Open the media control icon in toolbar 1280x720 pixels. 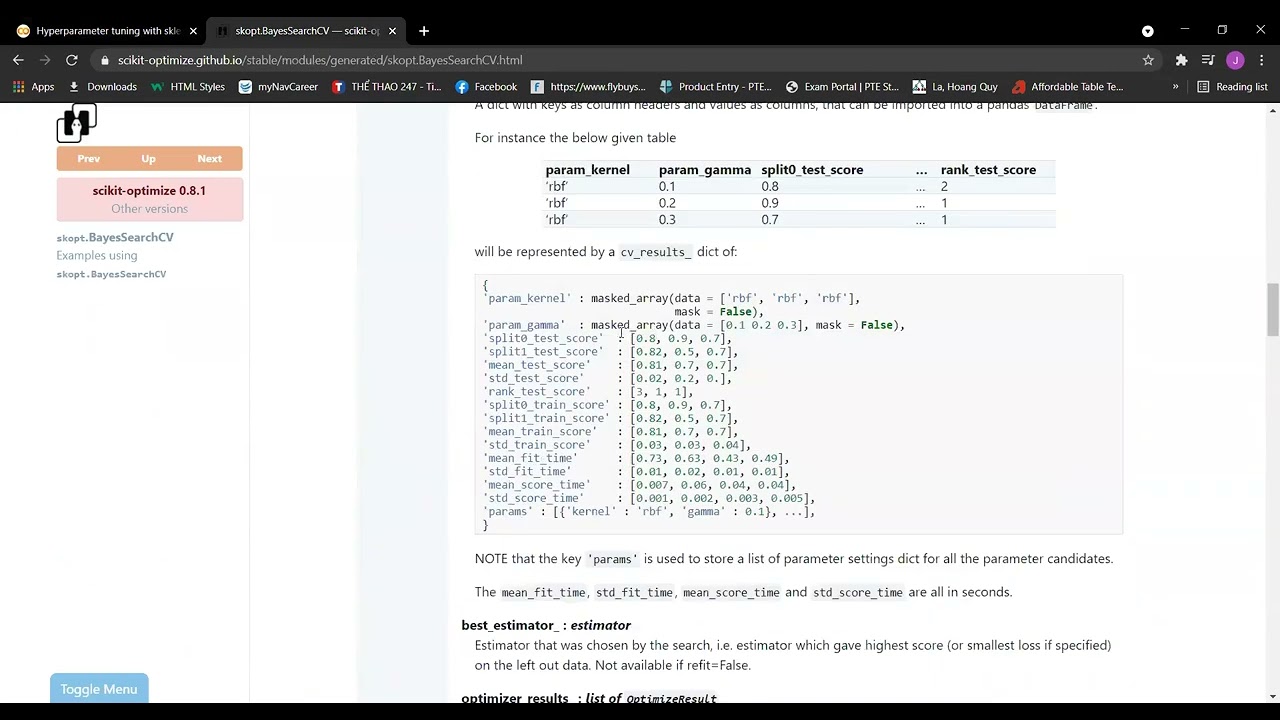[x=1208, y=60]
